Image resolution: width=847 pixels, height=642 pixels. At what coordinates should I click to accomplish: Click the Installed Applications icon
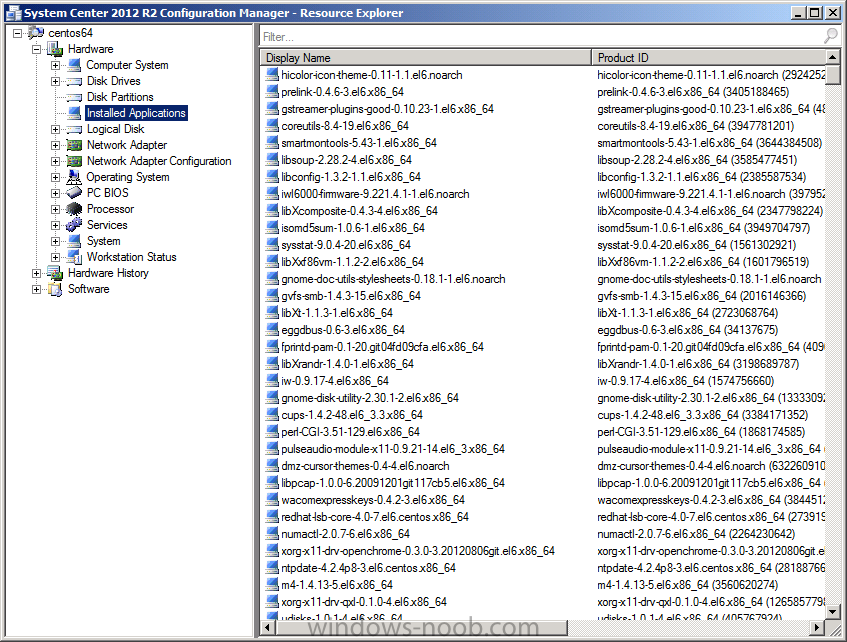74,113
